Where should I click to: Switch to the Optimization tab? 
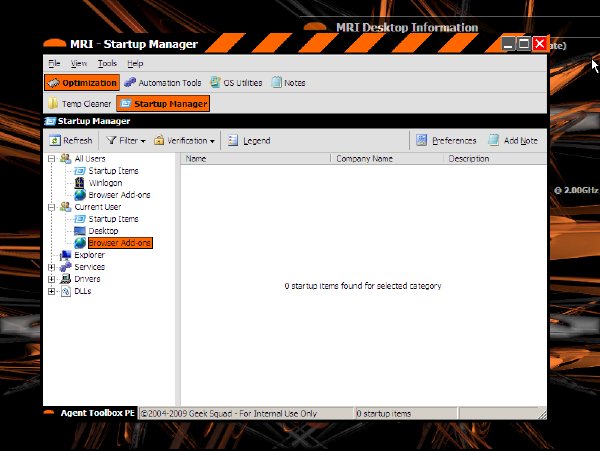82,83
